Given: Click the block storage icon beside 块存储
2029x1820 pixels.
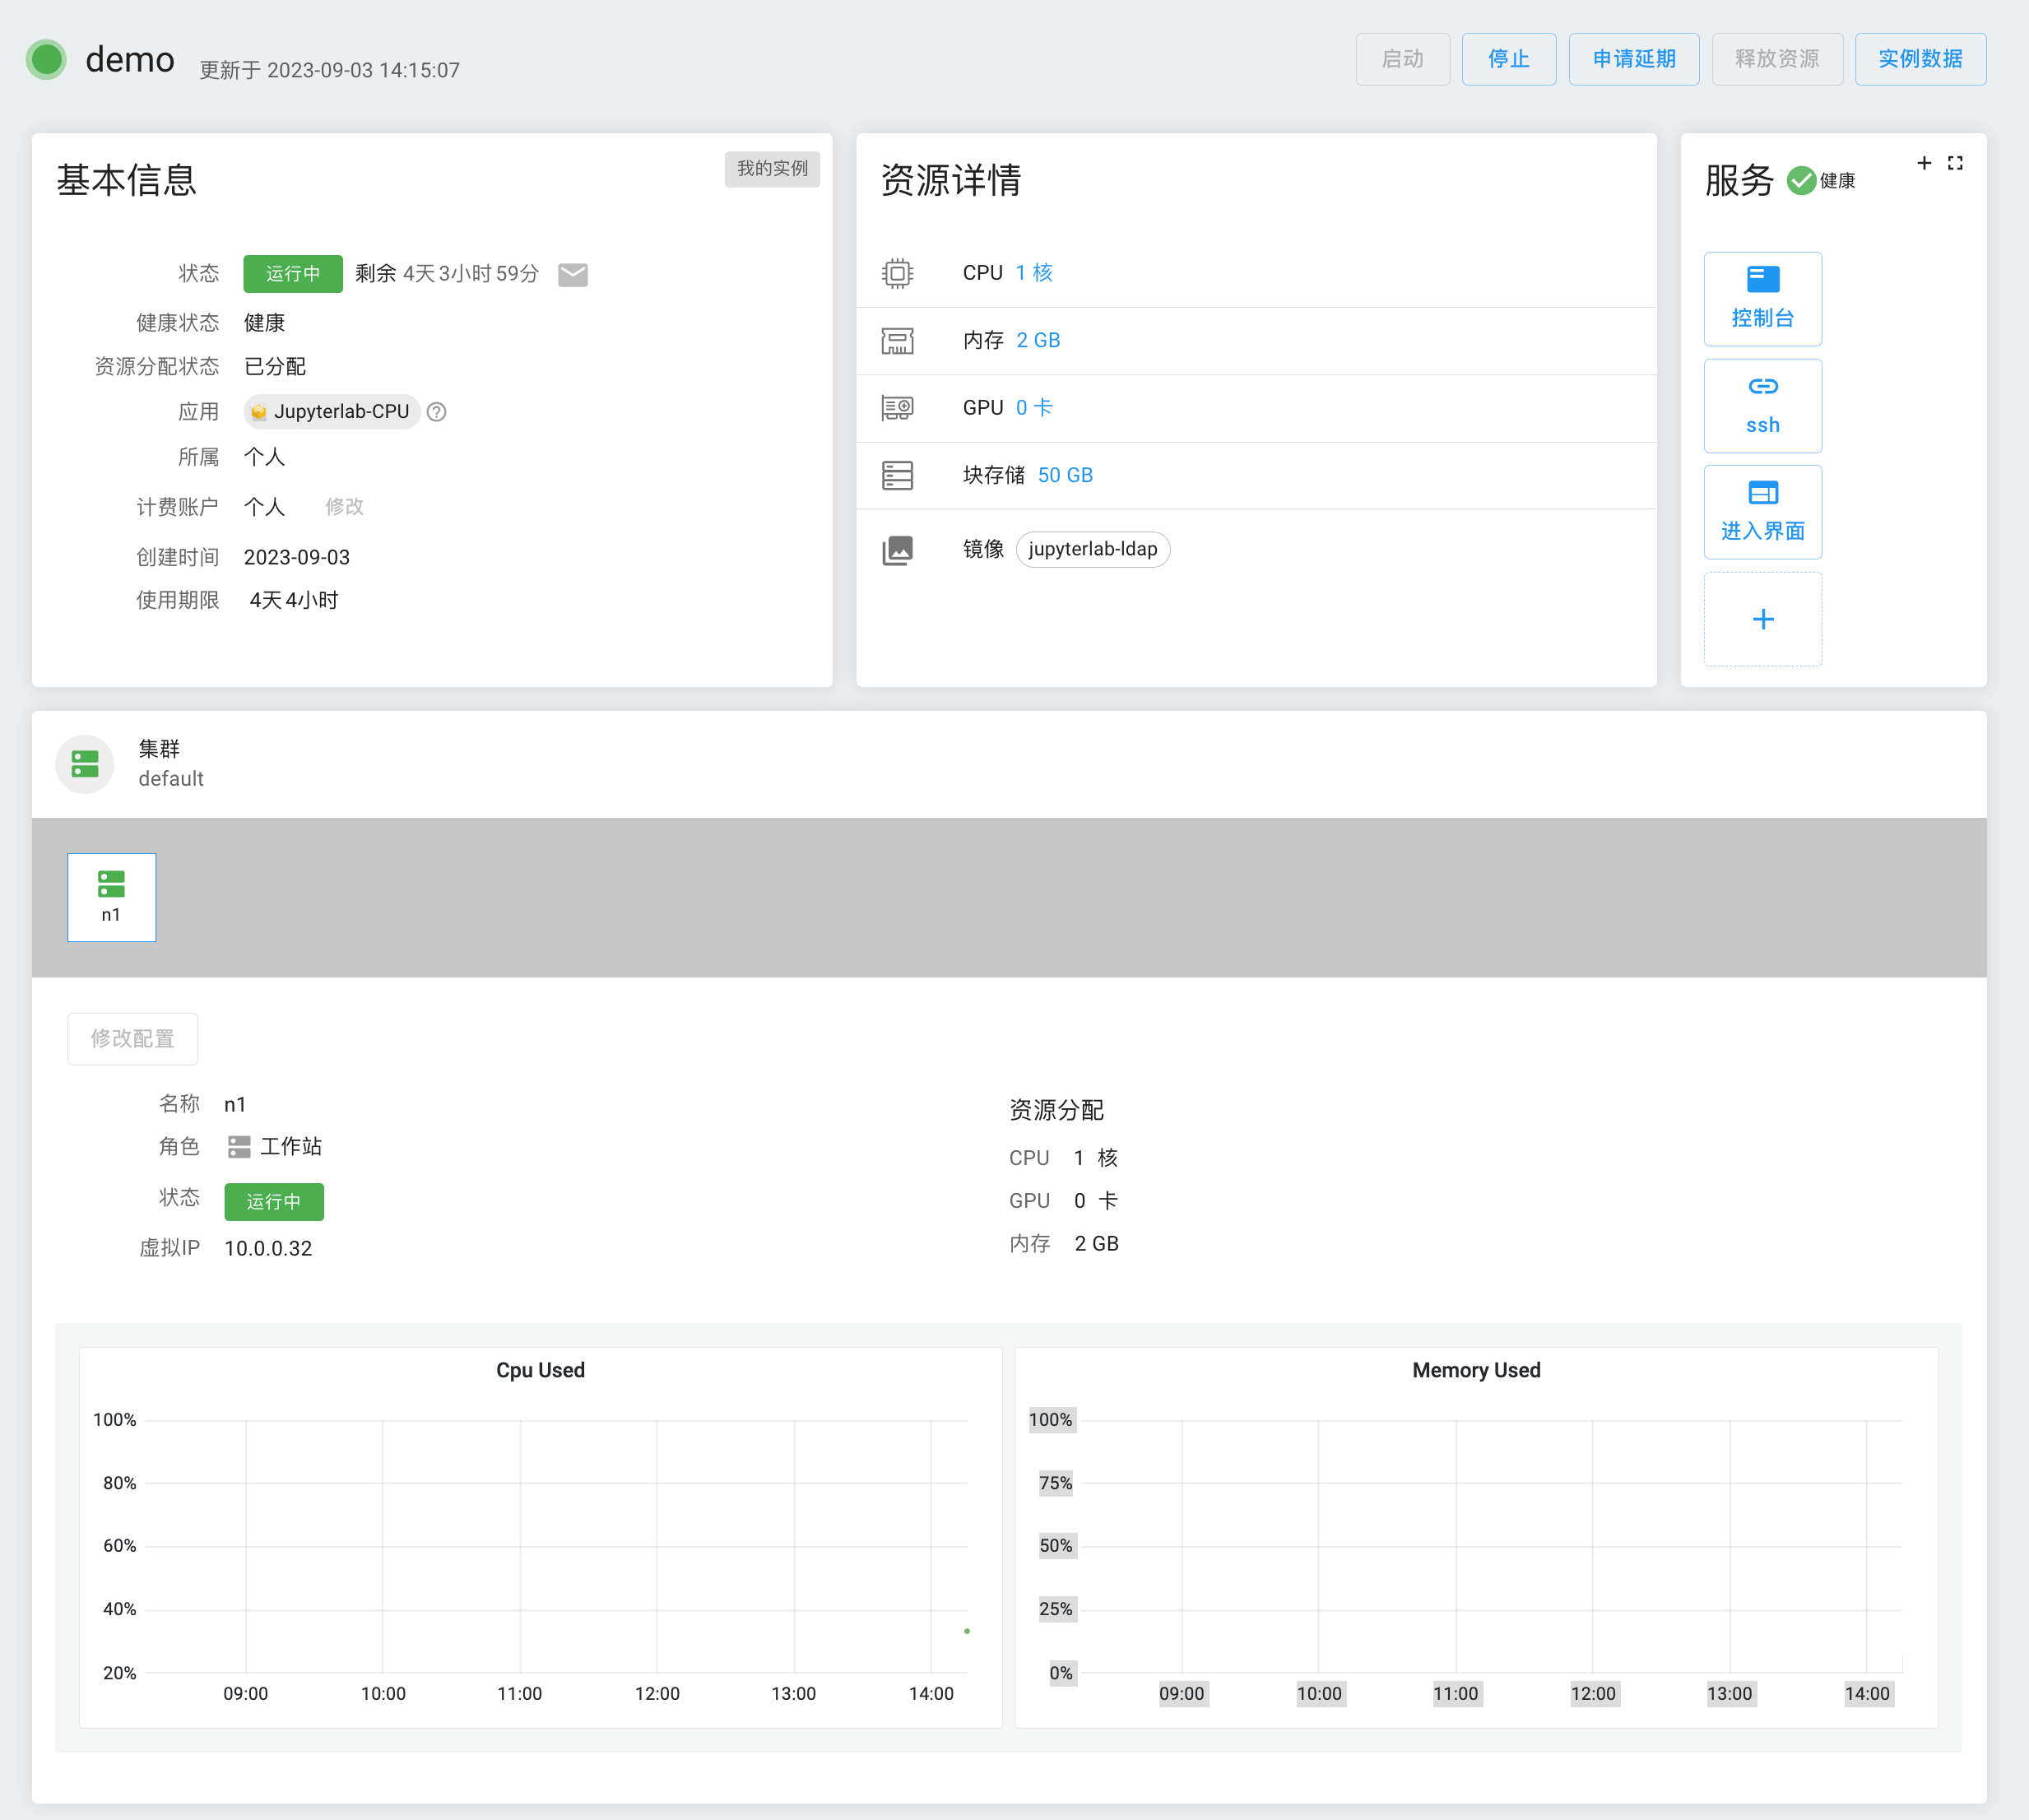Looking at the screenshot, I should (x=898, y=475).
